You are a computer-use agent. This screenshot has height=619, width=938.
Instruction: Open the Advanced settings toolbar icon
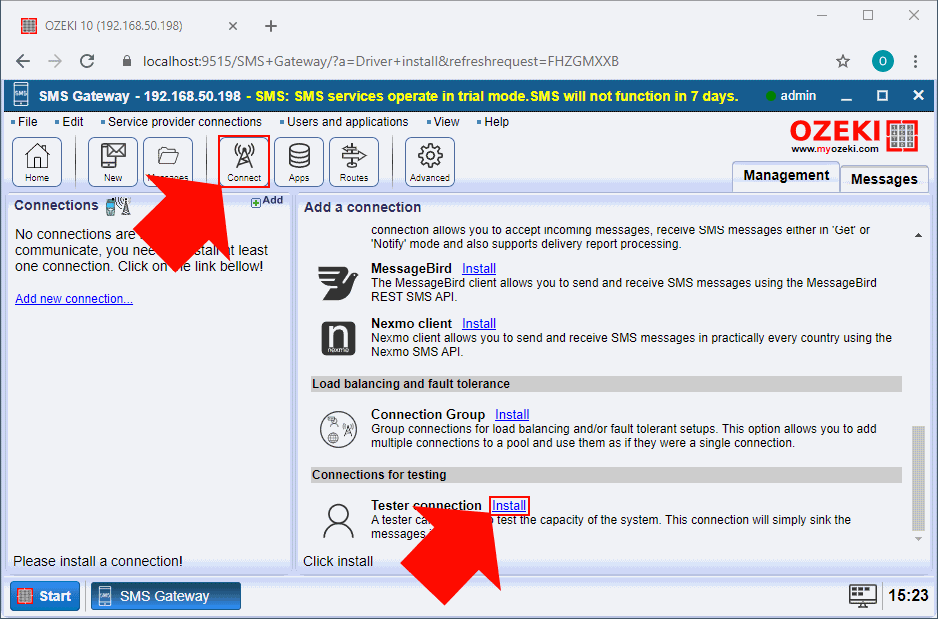click(430, 161)
